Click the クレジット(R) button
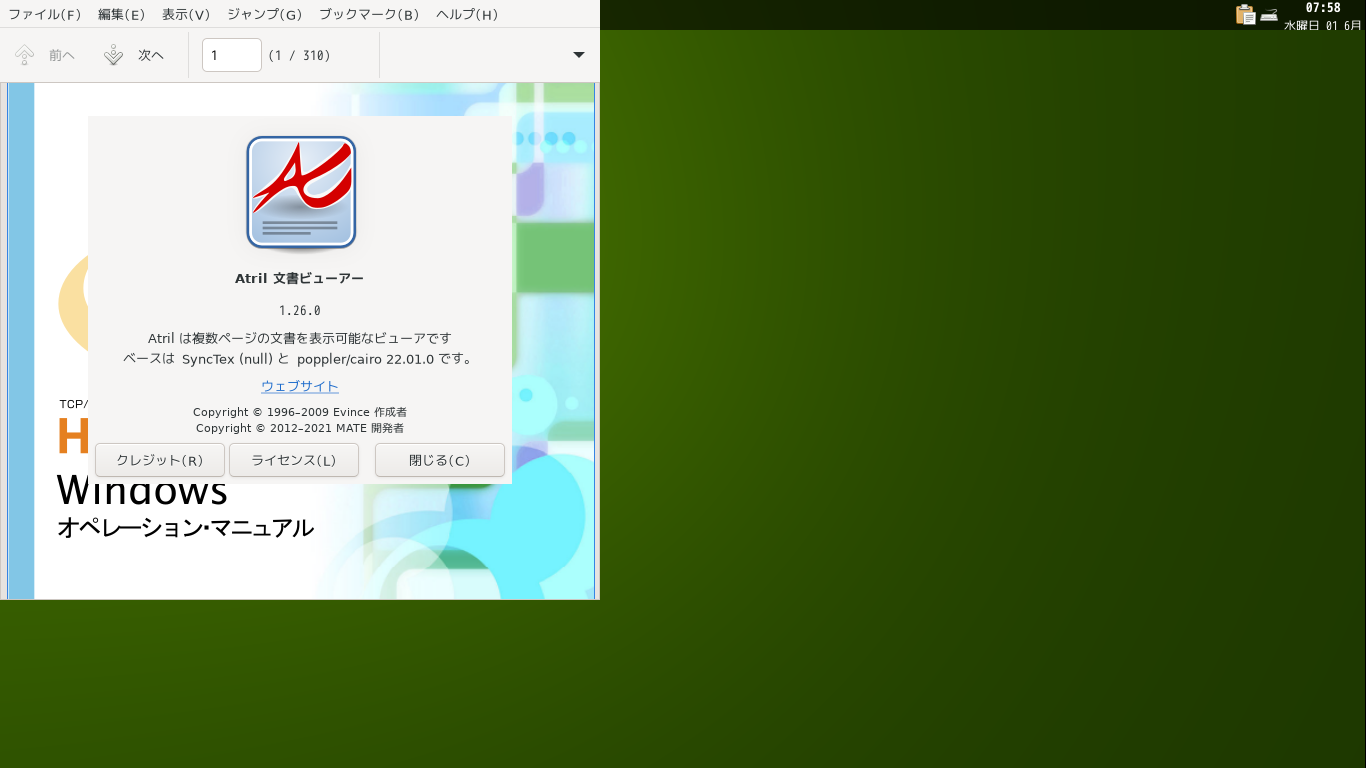Image resolution: width=1366 pixels, height=768 pixels. 160,460
